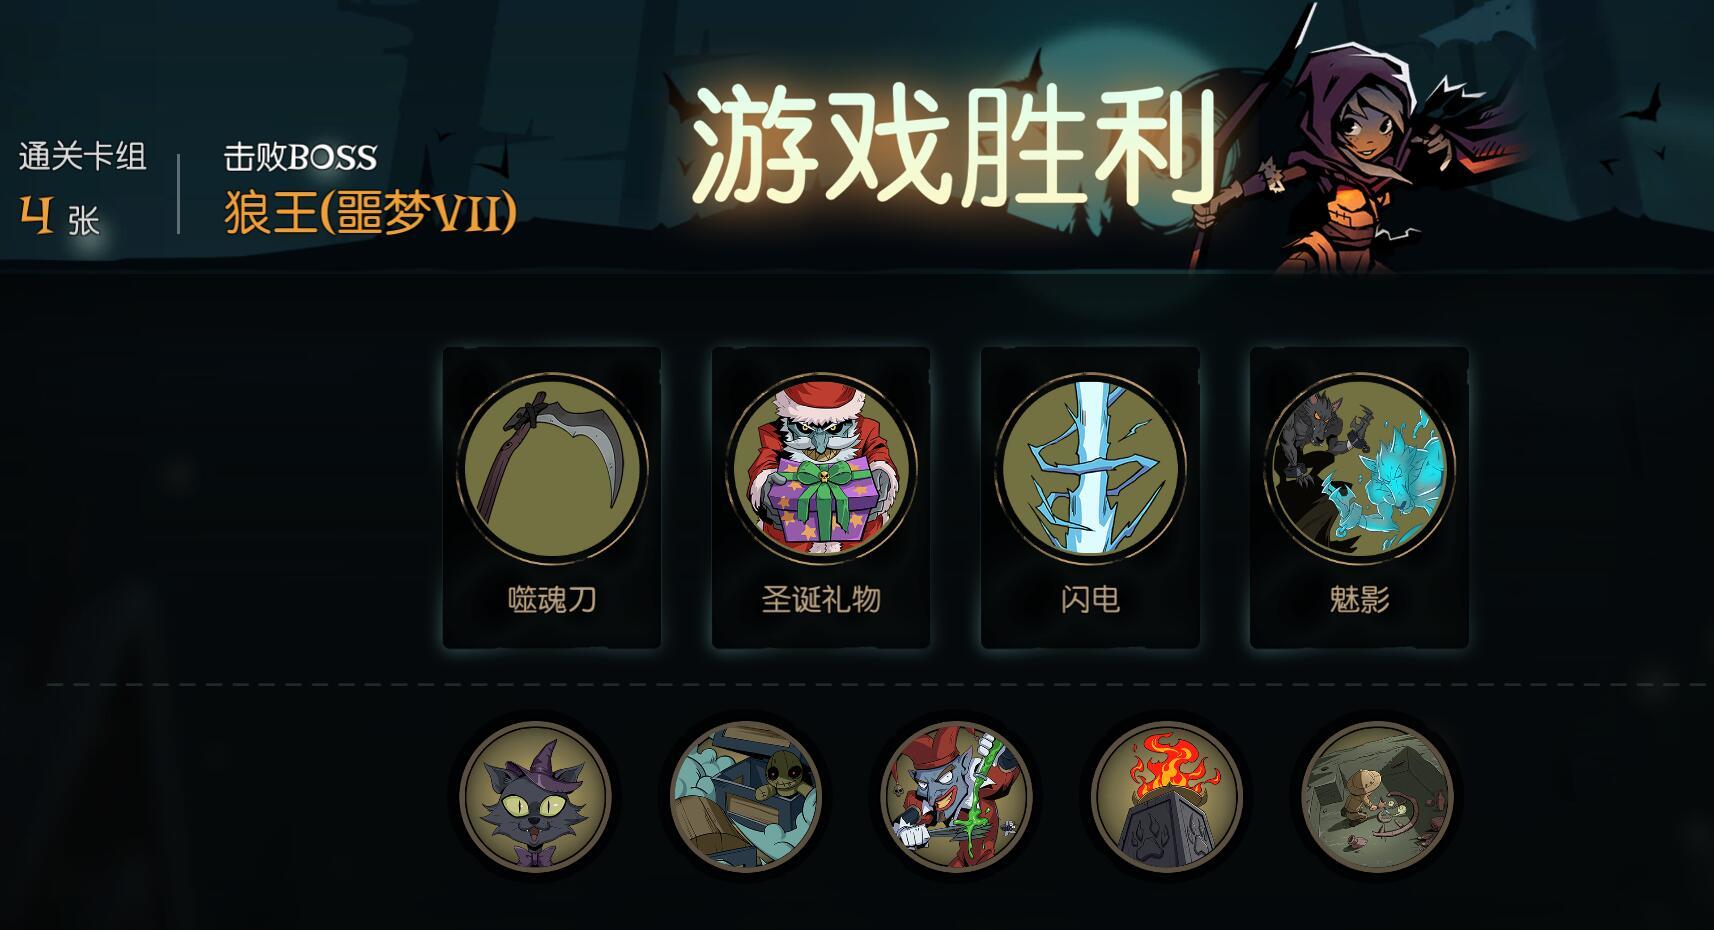Open the Santa owl gift card image
The image size is (1714, 930).
(821, 468)
